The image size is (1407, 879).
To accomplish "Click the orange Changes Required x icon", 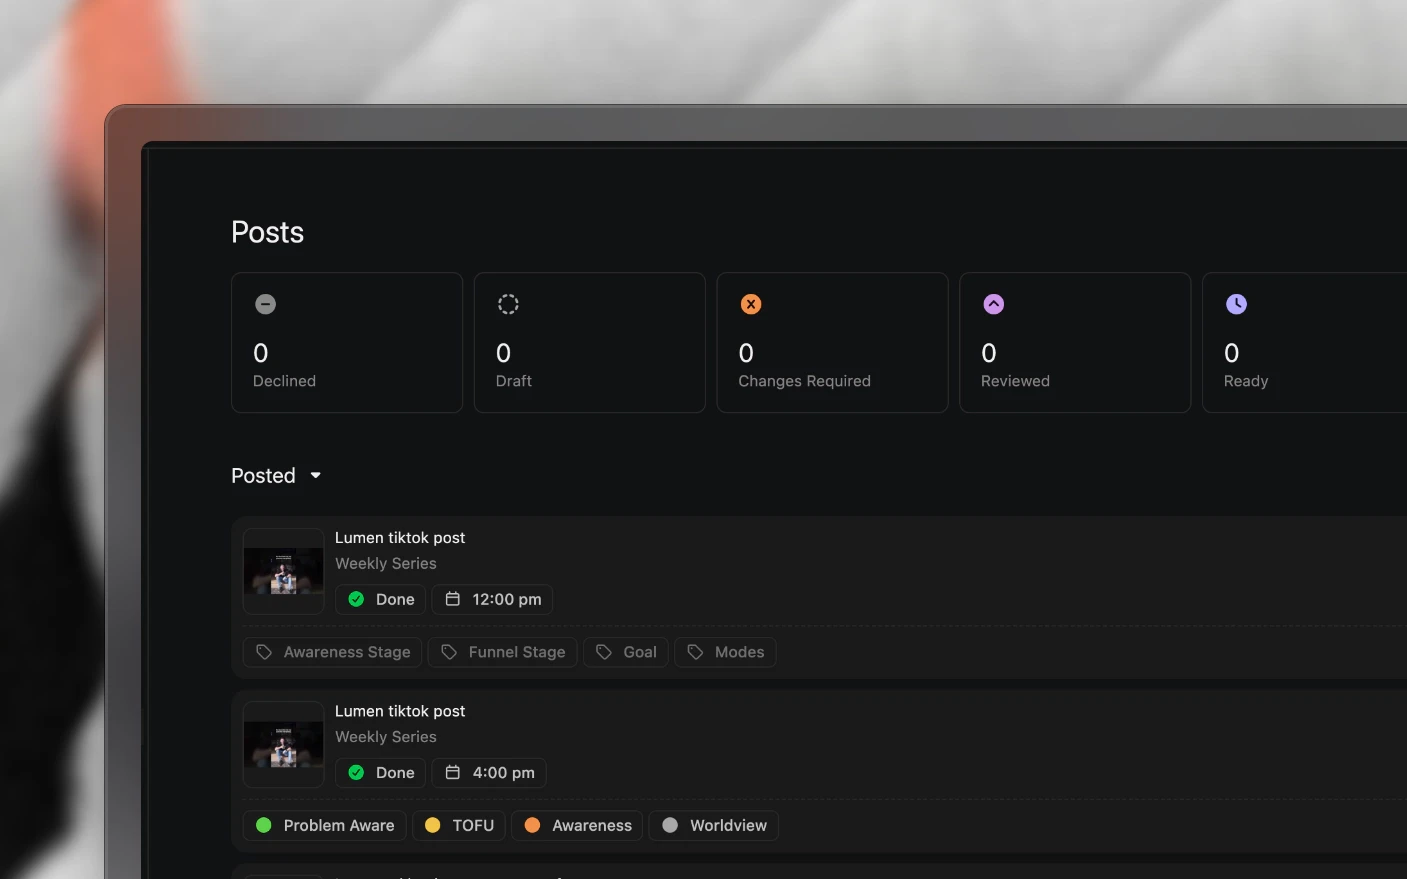I will point(751,304).
